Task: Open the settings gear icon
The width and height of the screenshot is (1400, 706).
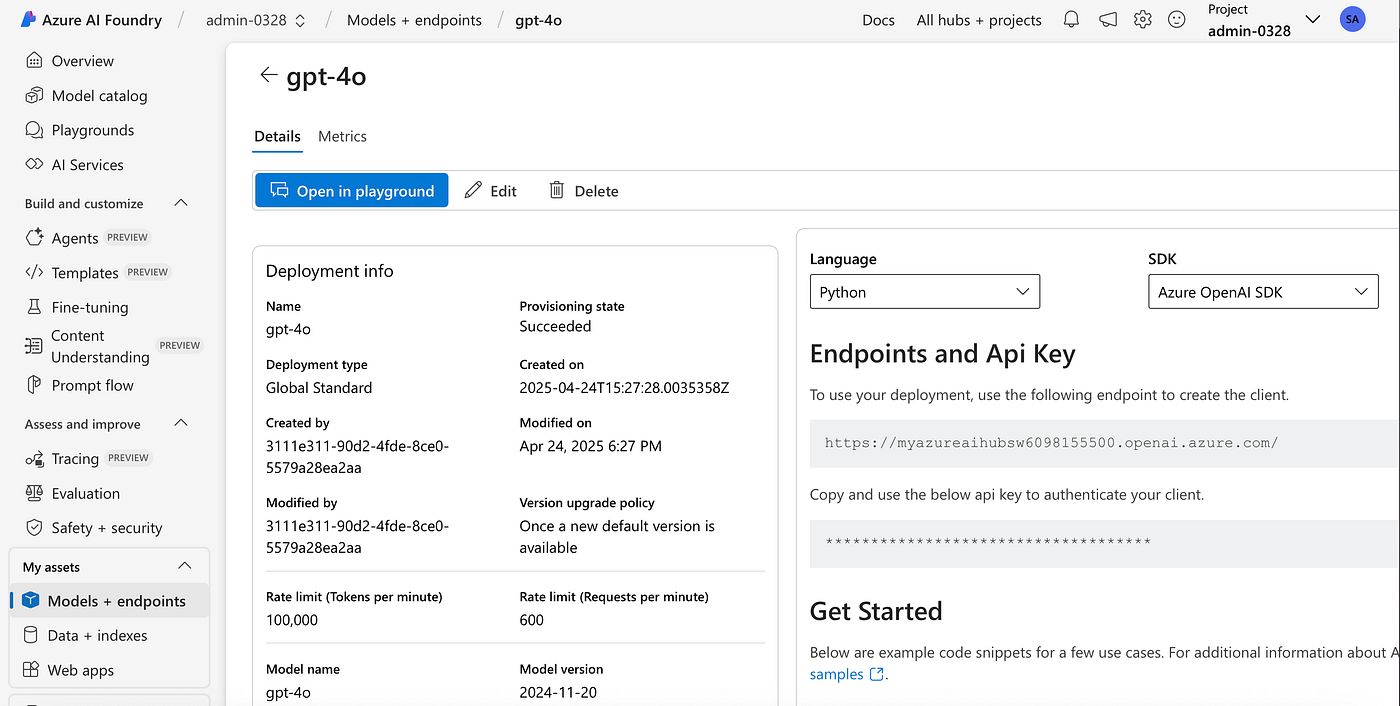Action: (x=1143, y=20)
